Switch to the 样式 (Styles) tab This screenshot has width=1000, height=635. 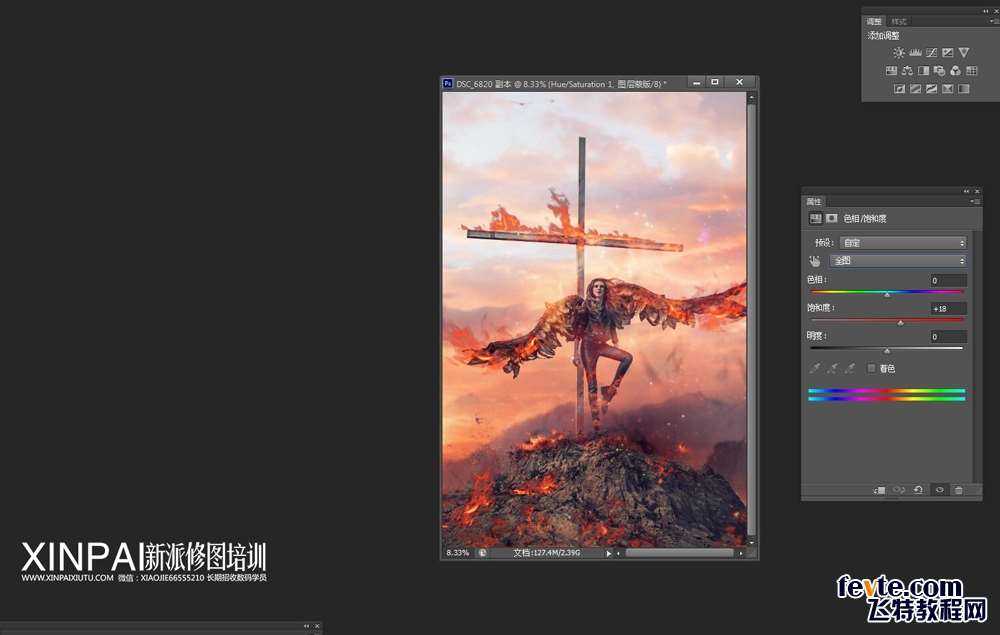click(x=899, y=22)
